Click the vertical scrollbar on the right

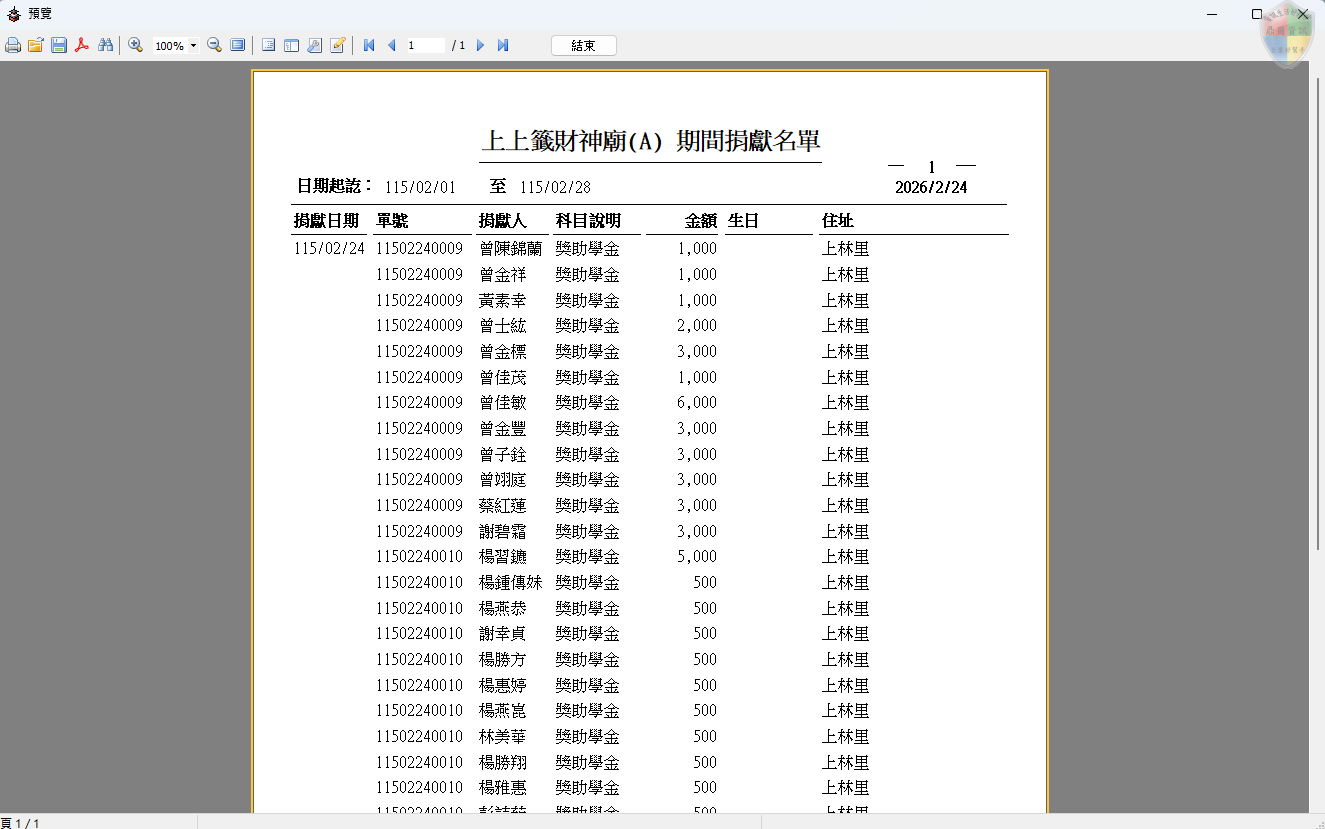1317,300
